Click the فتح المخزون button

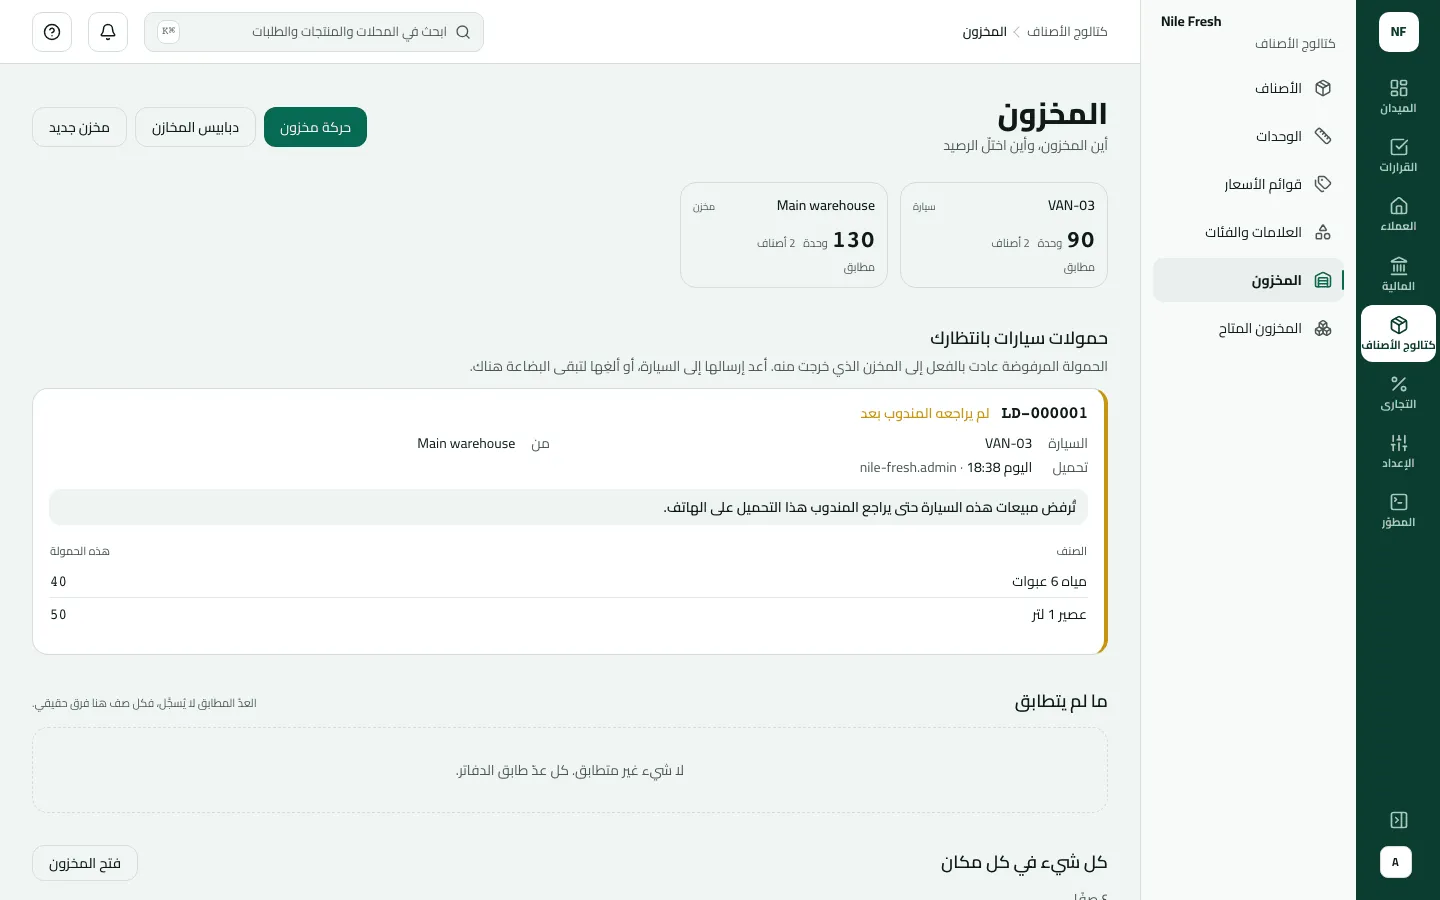tap(85, 863)
